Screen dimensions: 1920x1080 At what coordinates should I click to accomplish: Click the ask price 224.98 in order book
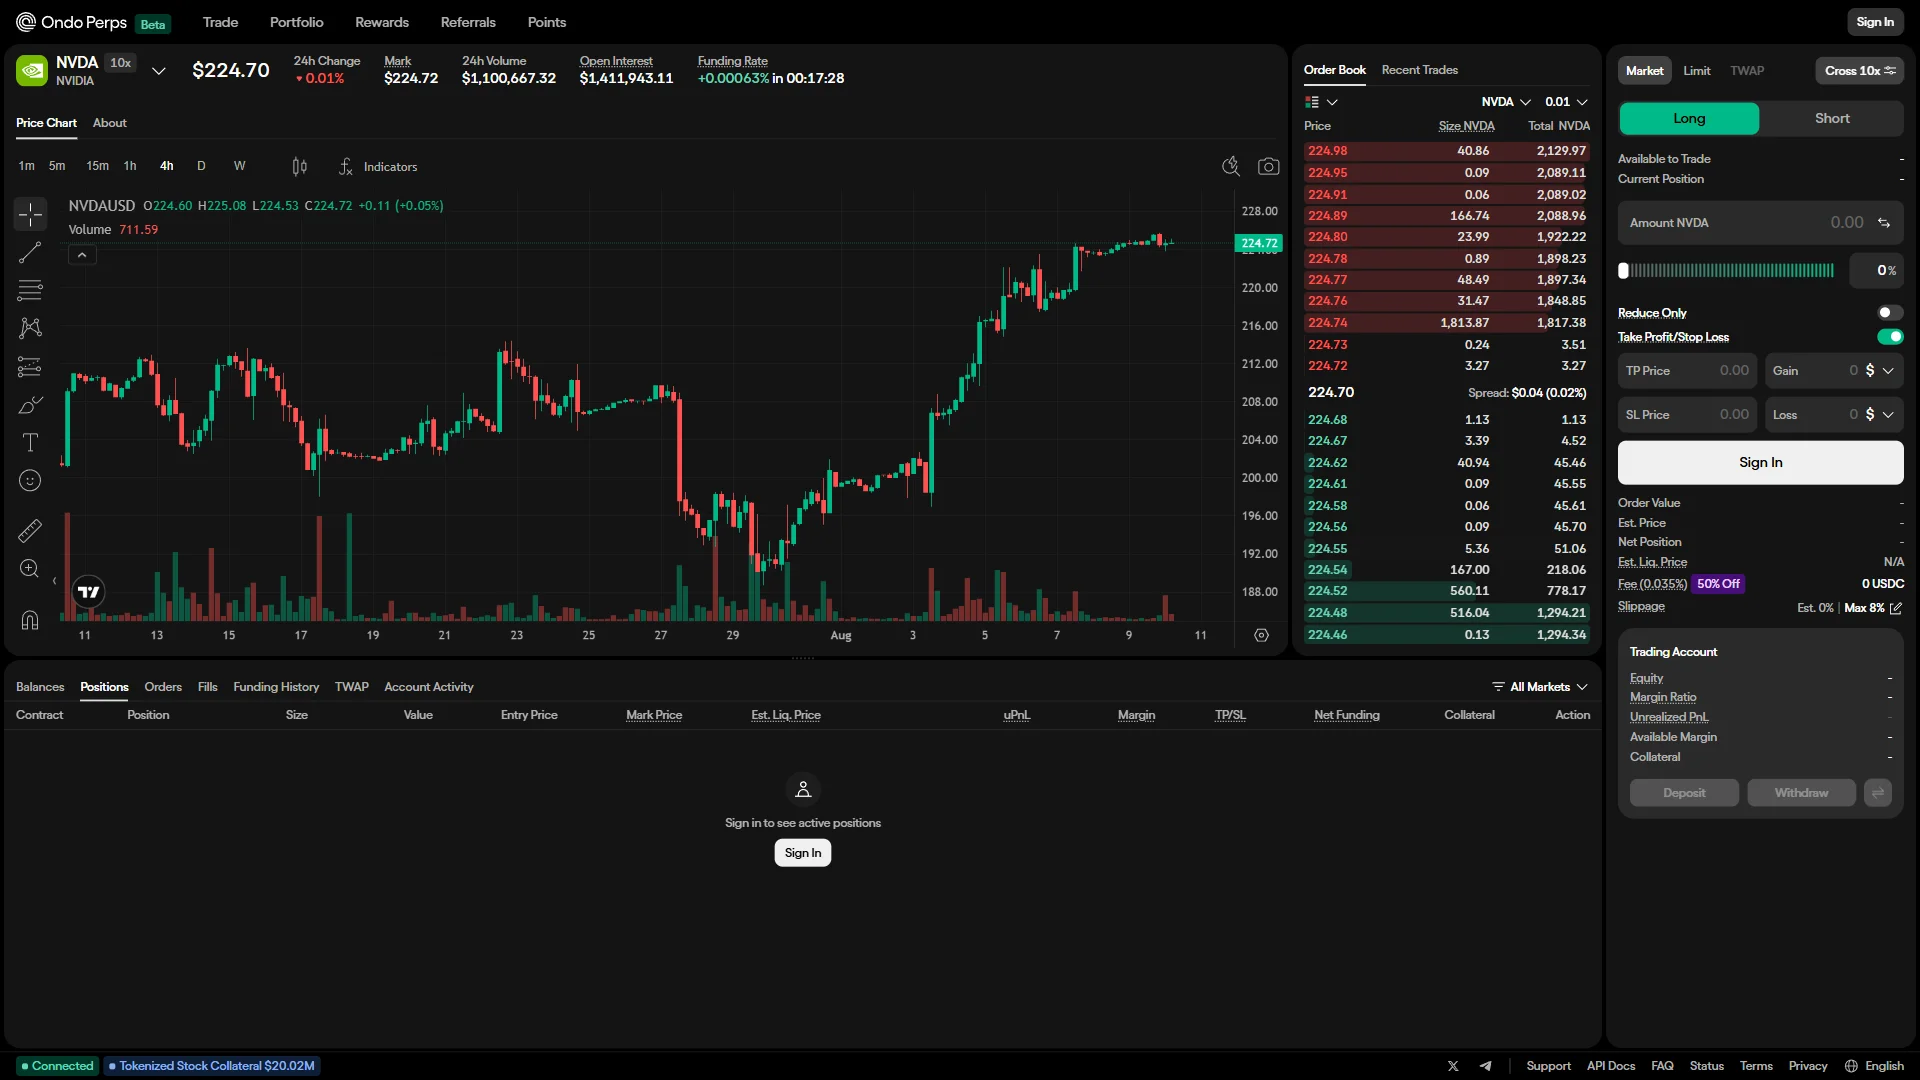(x=1327, y=151)
